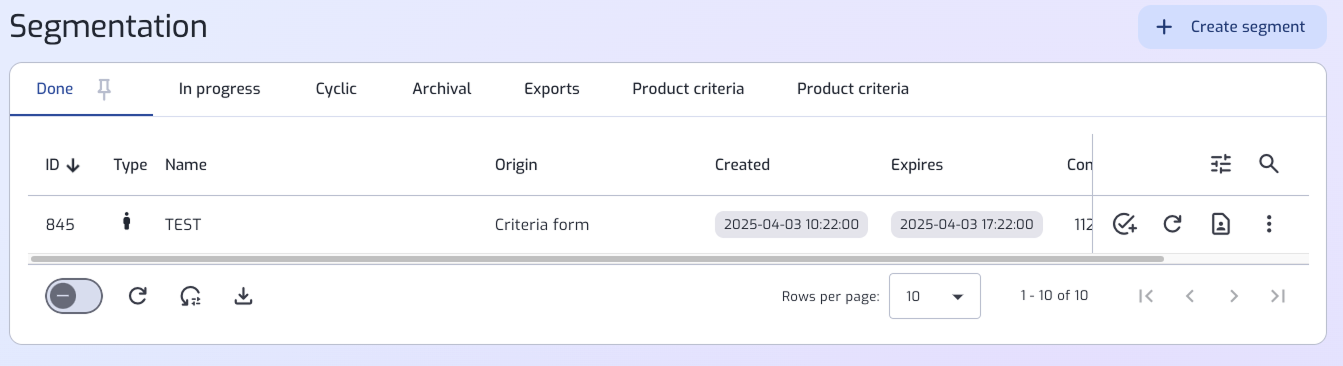
Task: Open the Archival tab
Action: pyautogui.click(x=441, y=89)
